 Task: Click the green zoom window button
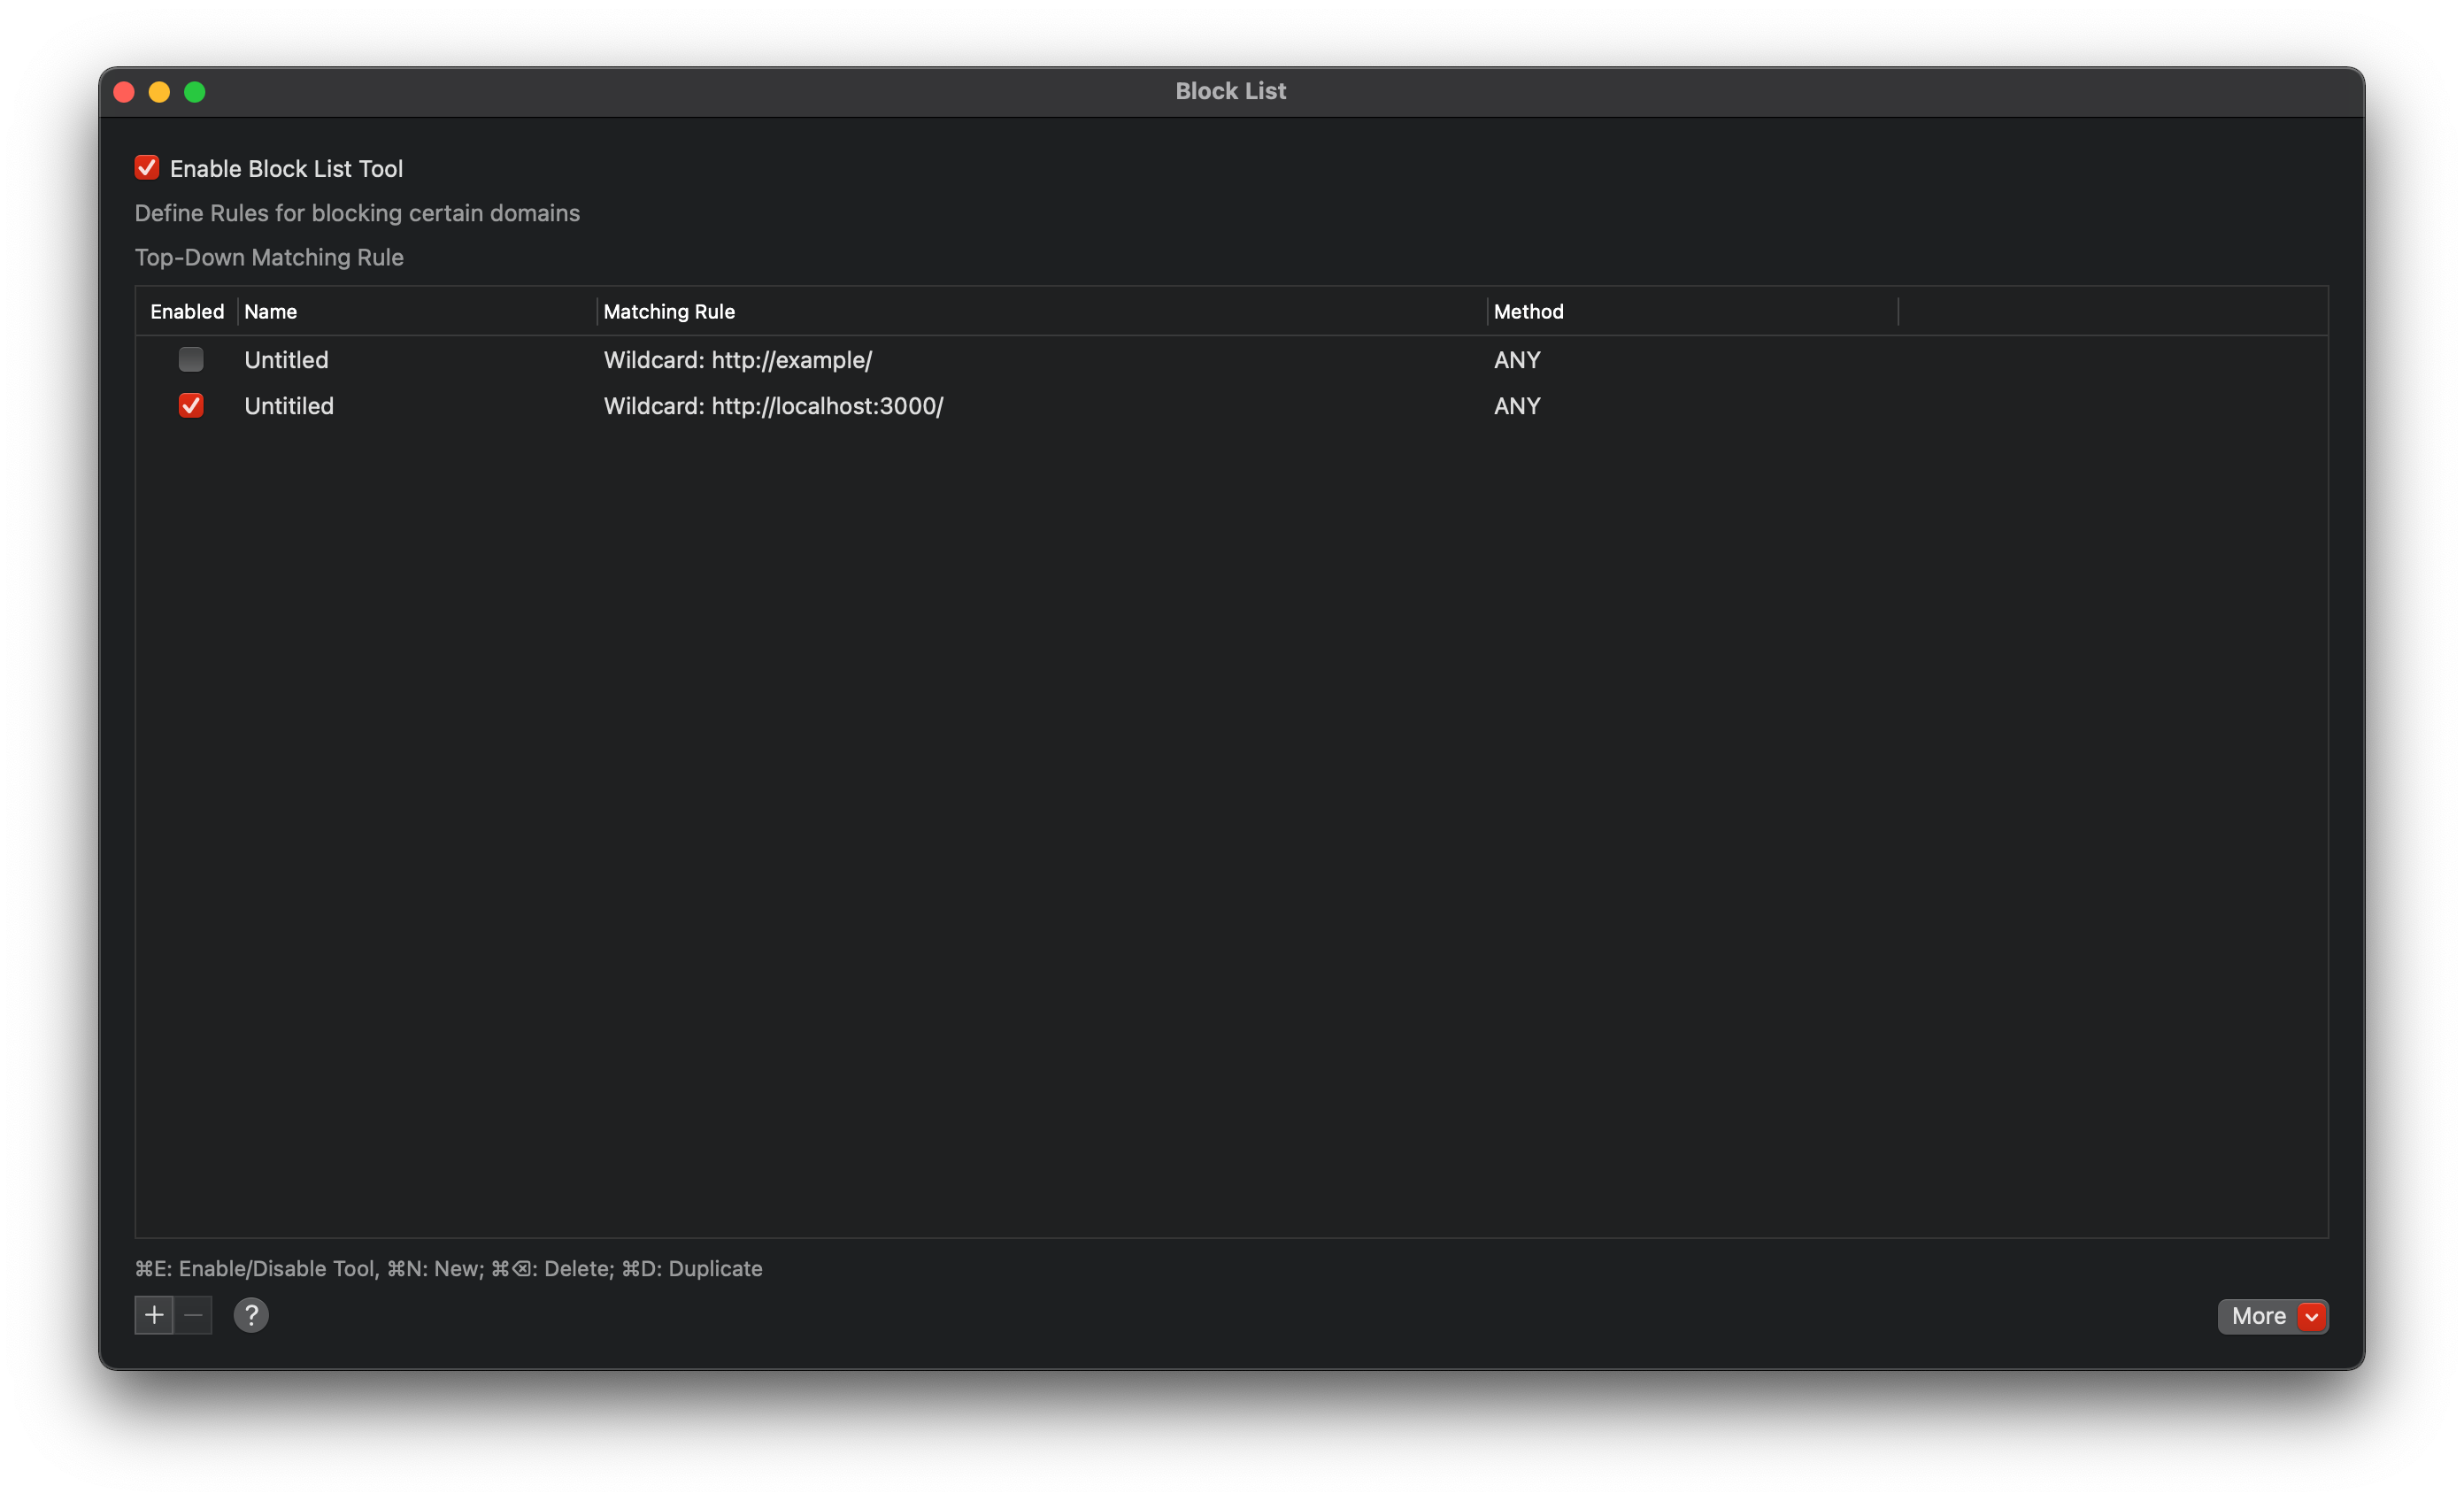coord(195,92)
